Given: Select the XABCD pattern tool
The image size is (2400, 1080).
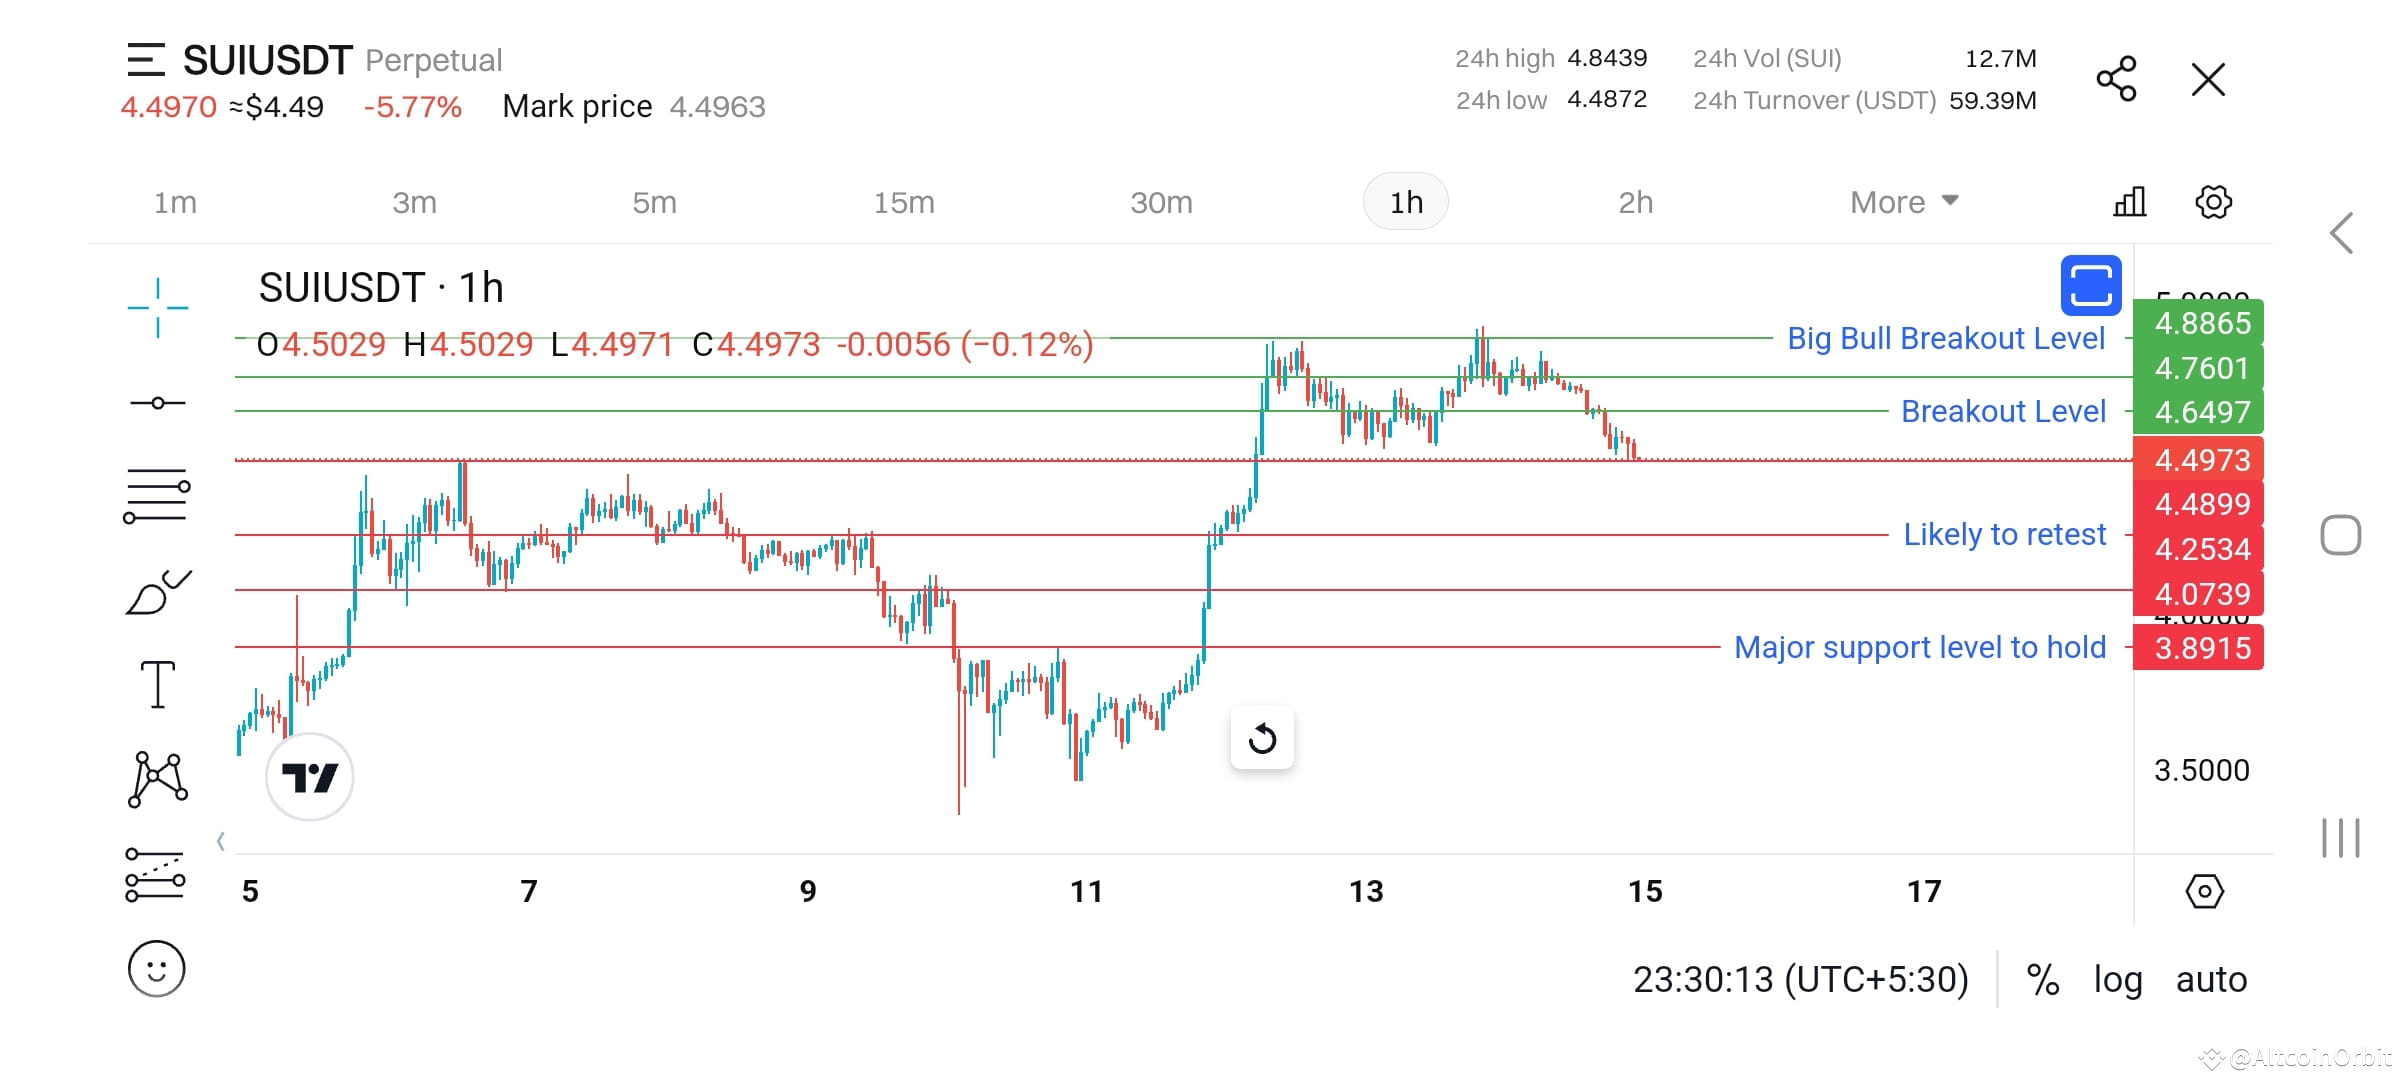Looking at the screenshot, I should tap(157, 777).
